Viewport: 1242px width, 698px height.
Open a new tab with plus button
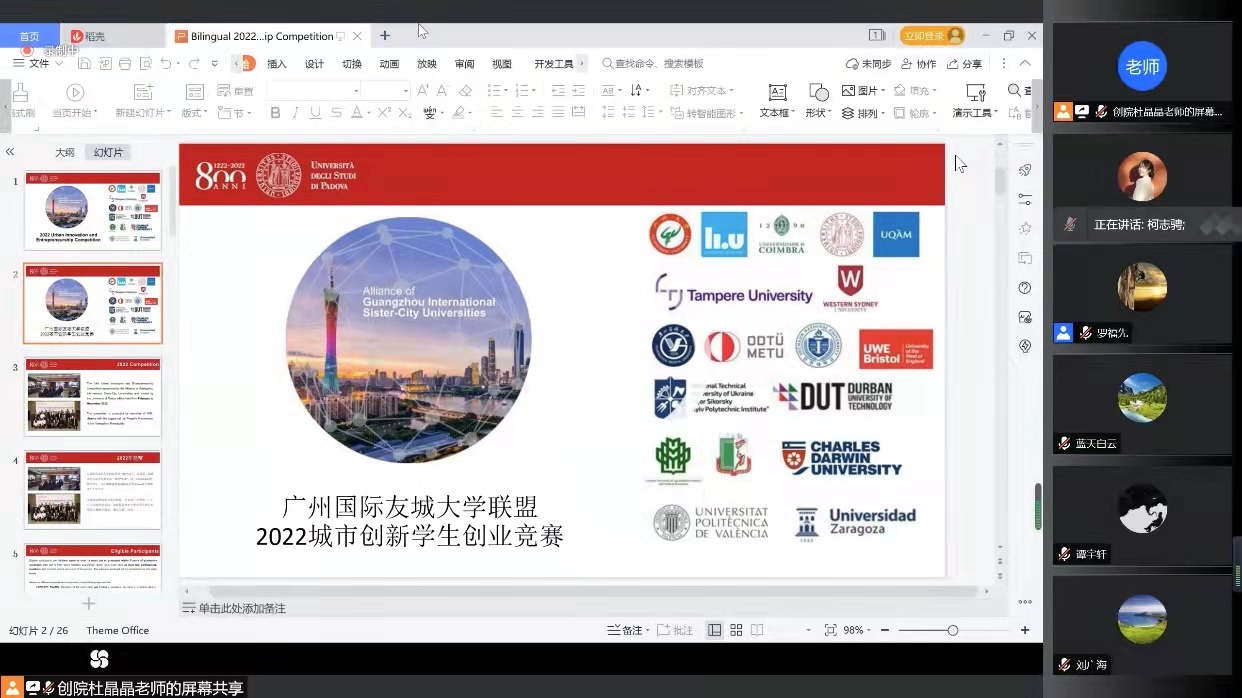pos(385,36)
